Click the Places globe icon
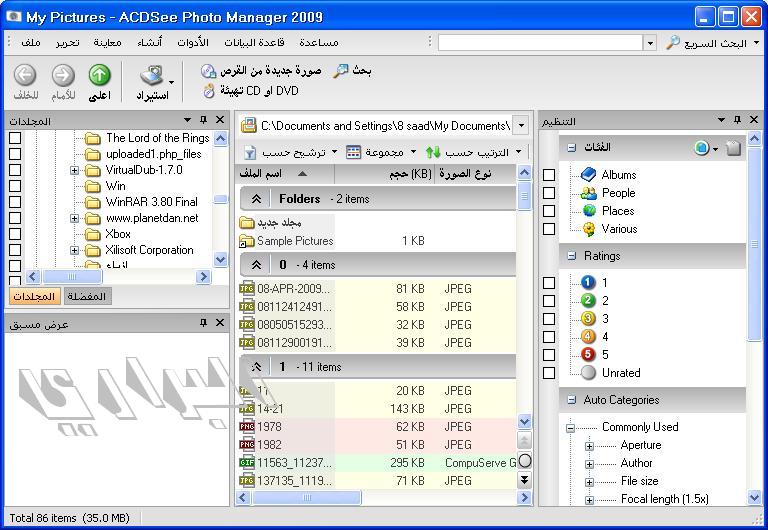This screenshot has height=530, width=768. [589, 211]
